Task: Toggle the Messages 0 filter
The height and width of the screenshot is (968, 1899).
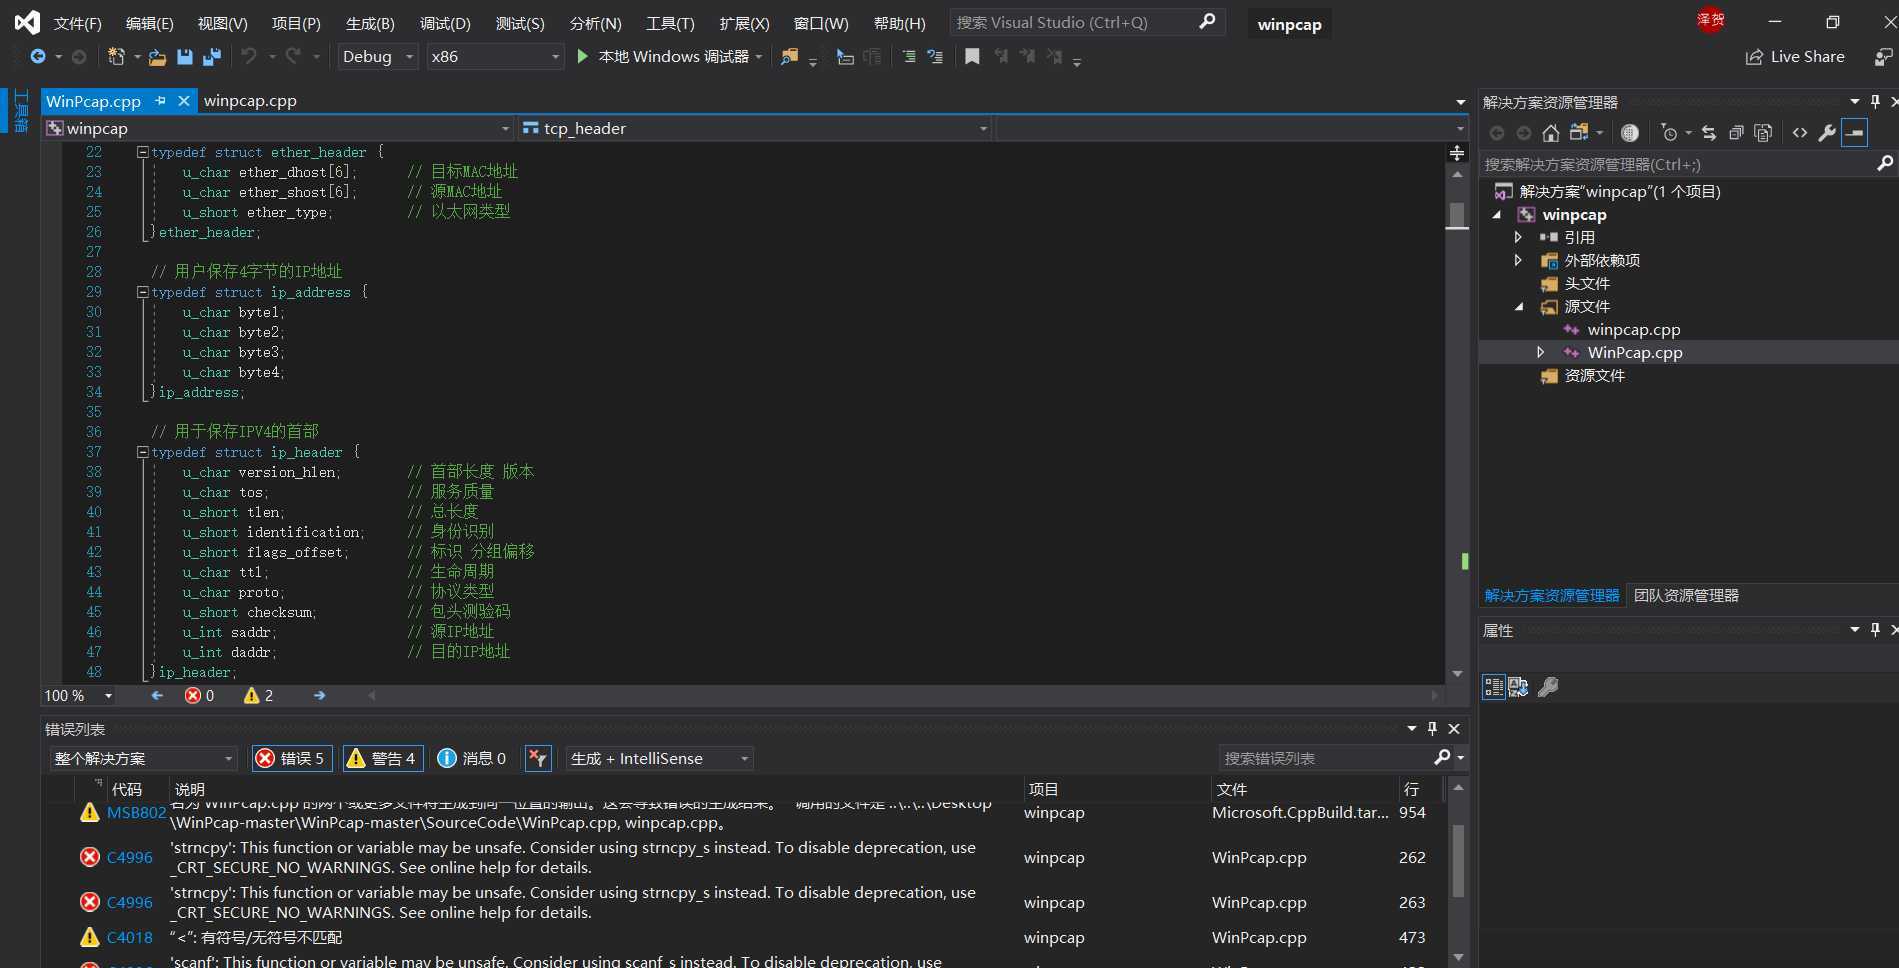Action: point(472,759)
